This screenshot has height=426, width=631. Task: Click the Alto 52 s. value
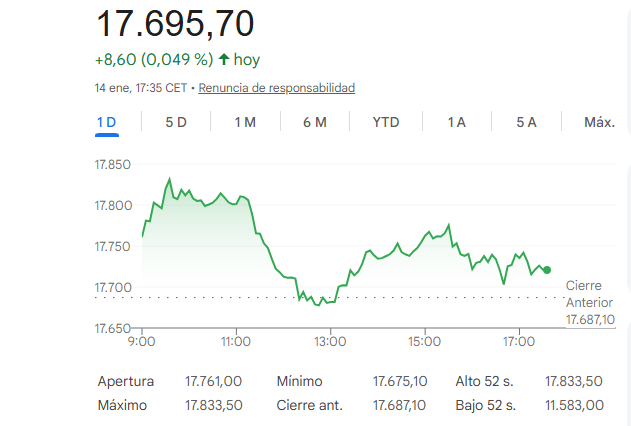(574, 381)
